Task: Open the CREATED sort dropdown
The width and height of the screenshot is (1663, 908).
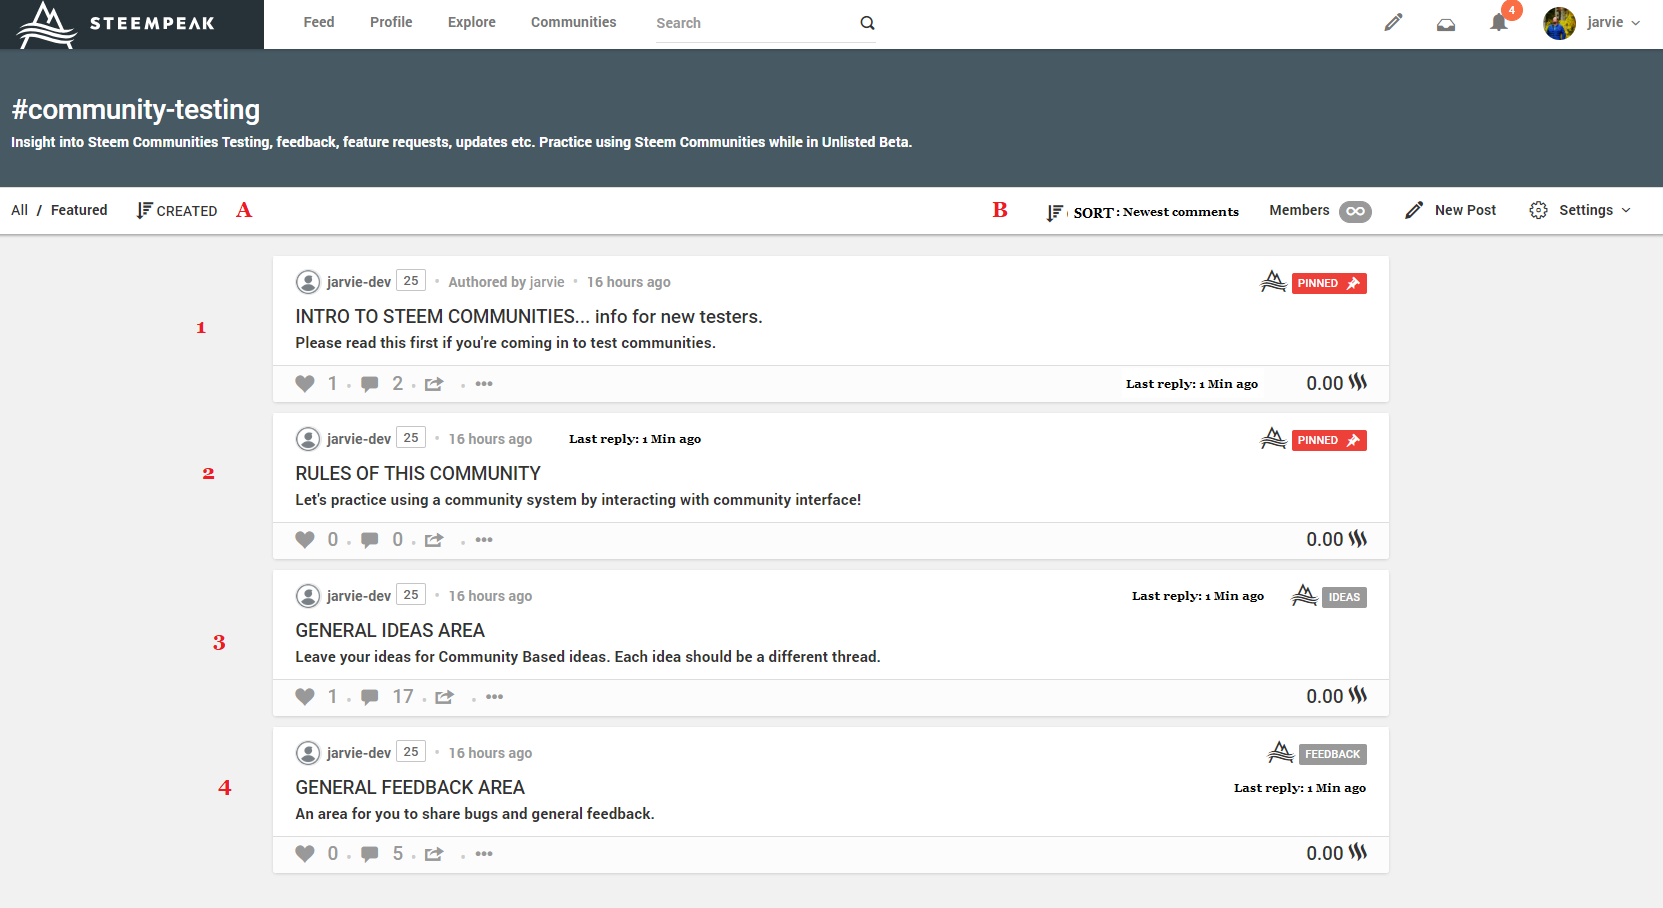Action: [x=177, y=211]
